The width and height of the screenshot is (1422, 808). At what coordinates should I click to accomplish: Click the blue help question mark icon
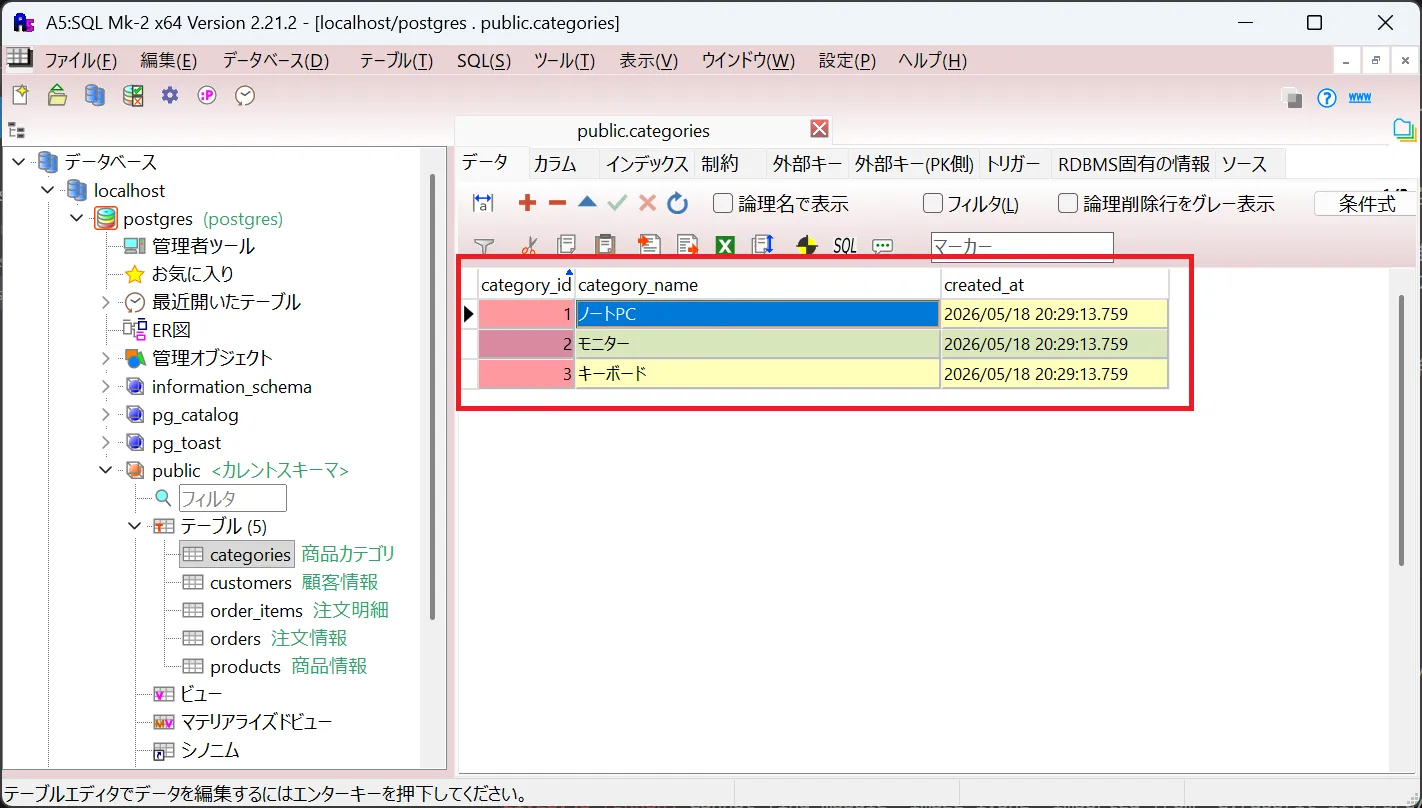point(1327,98)
